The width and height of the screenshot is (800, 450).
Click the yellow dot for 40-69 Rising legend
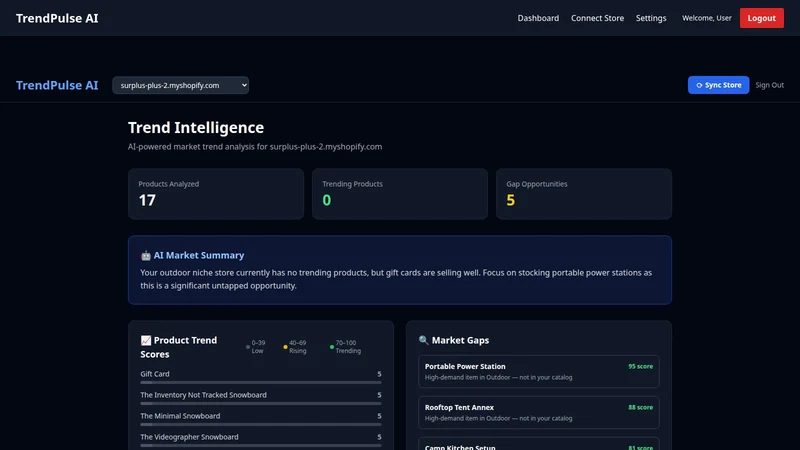pos(285,347)
